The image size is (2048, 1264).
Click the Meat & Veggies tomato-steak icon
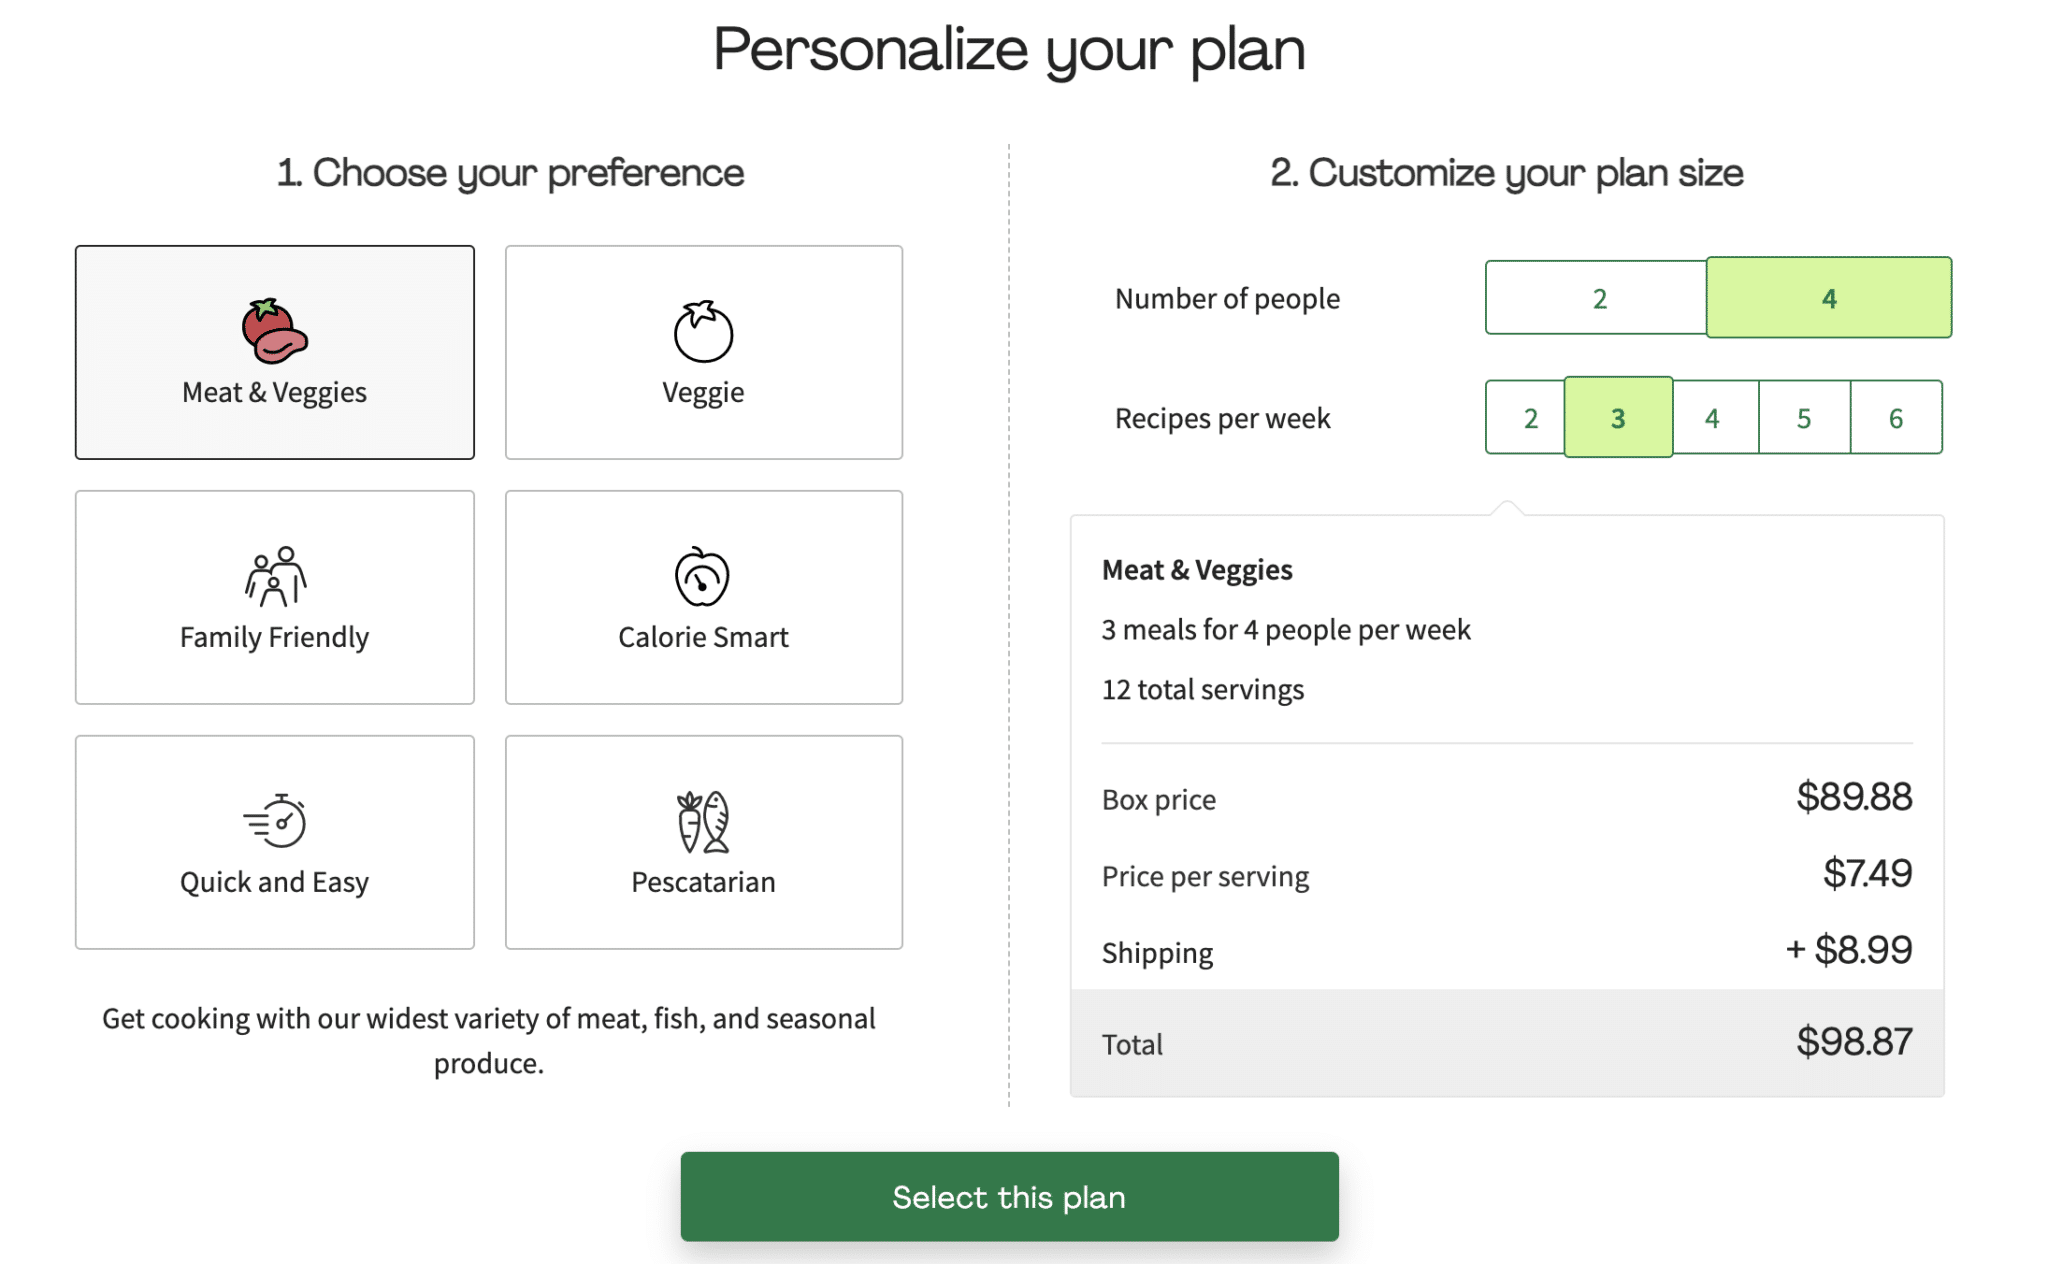[x=274, y=331]
